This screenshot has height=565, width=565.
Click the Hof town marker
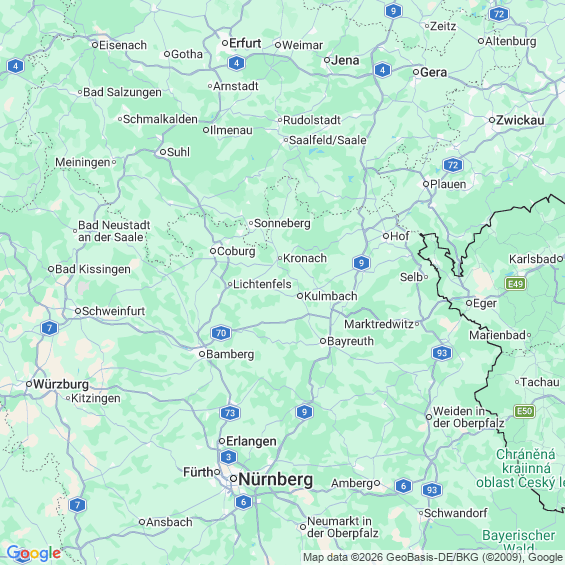[x=386, y=236]
